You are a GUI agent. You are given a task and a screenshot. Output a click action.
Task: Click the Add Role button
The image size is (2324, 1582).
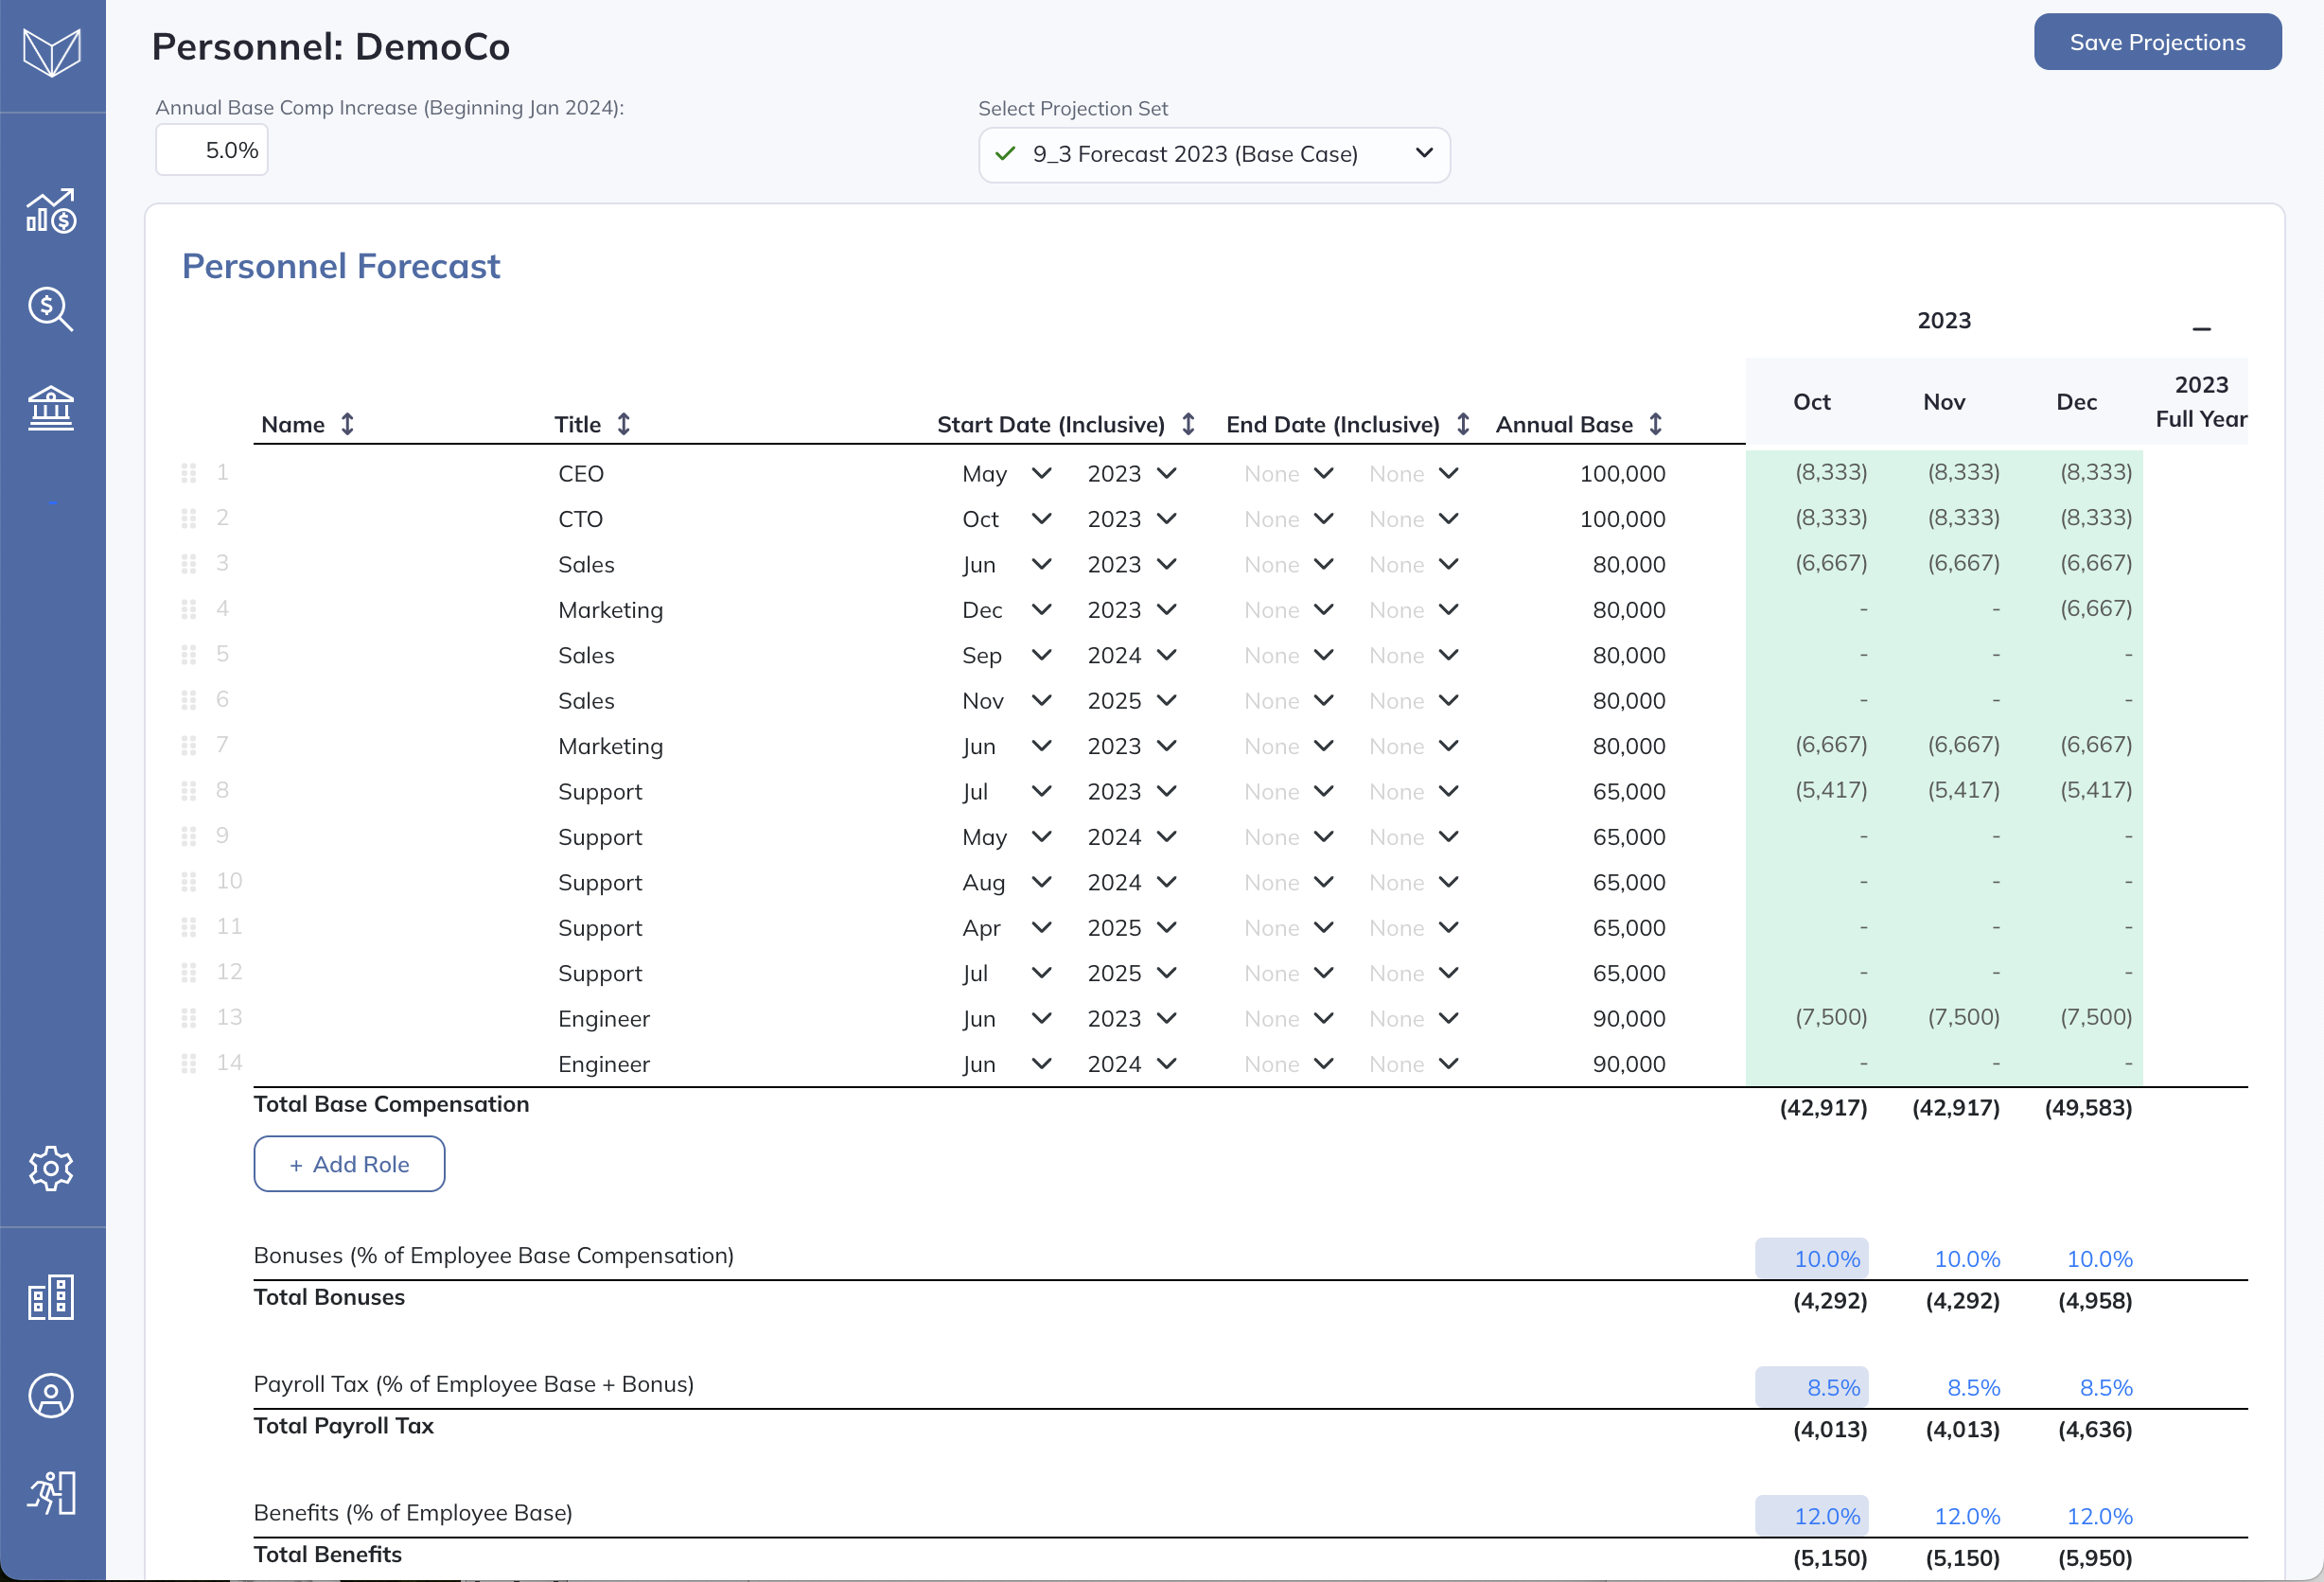point(349,1164)
